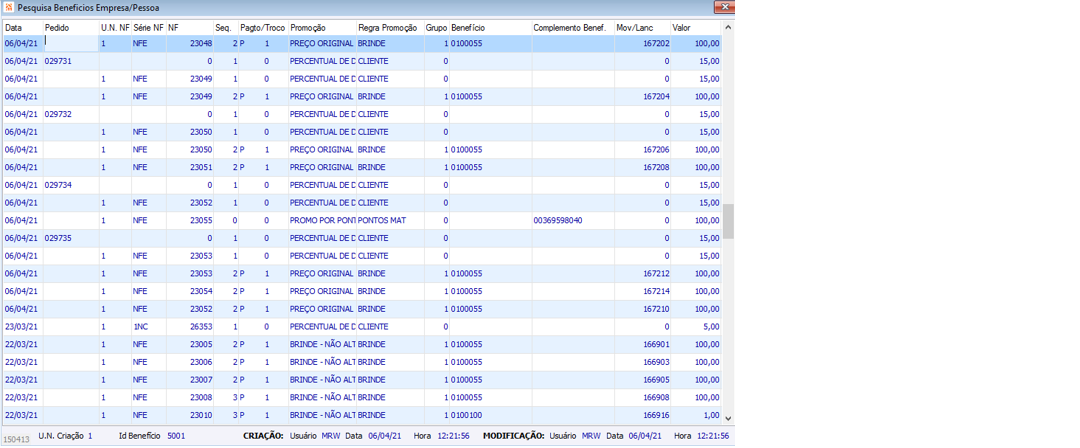Click Mov/Lanc cell 167204
Screen dimensions: 1080x448
643,96
